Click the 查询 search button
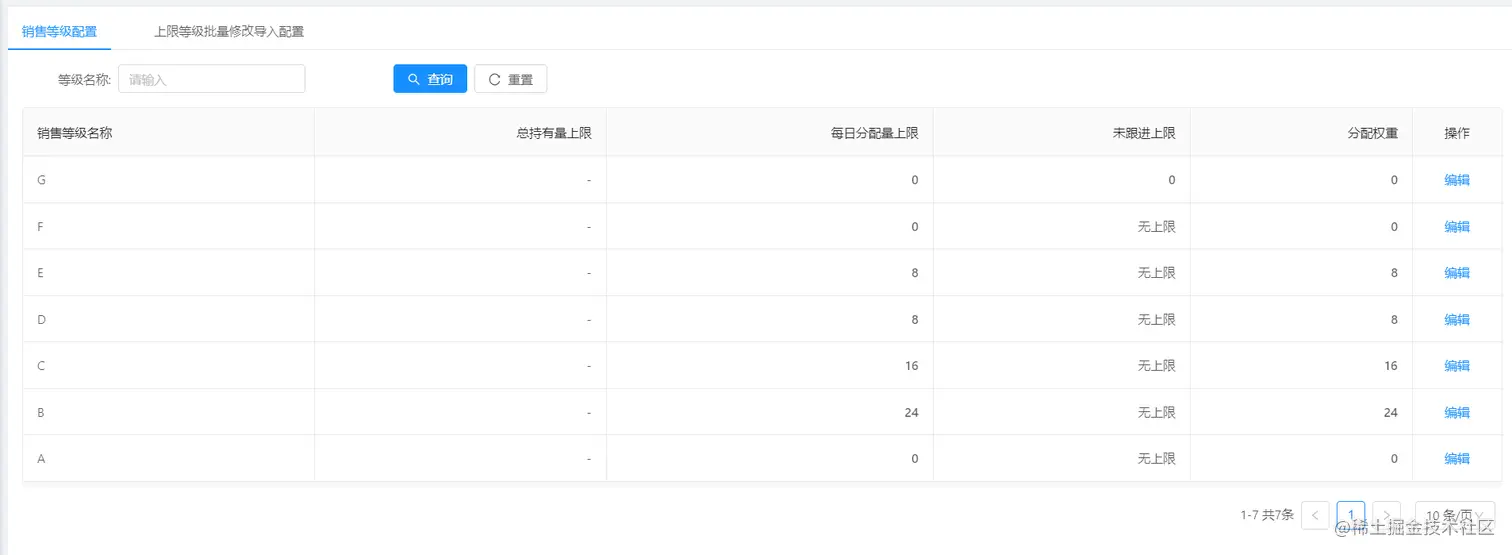Screen dimensions: 1512x555 (430, 79)
